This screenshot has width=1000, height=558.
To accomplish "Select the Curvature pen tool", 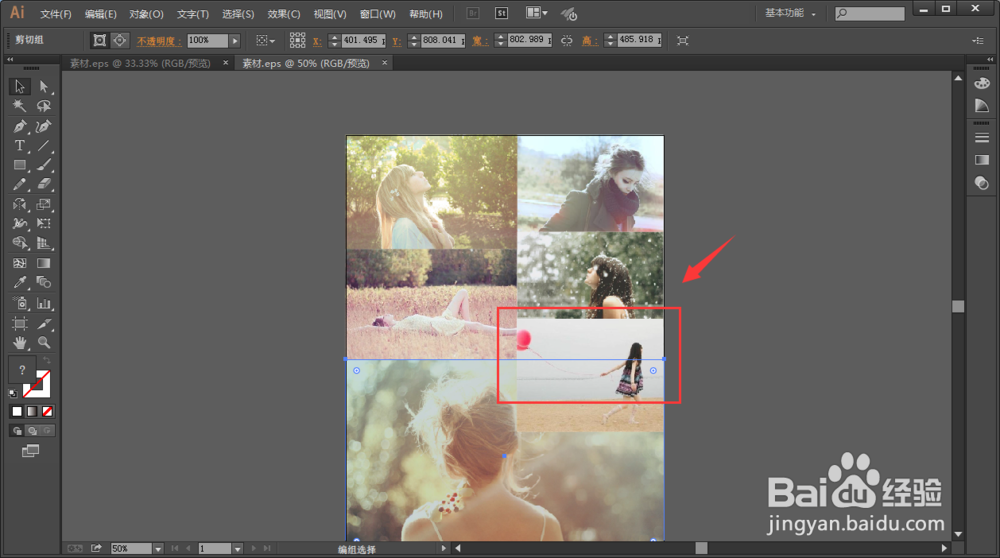I will point(43,126).
